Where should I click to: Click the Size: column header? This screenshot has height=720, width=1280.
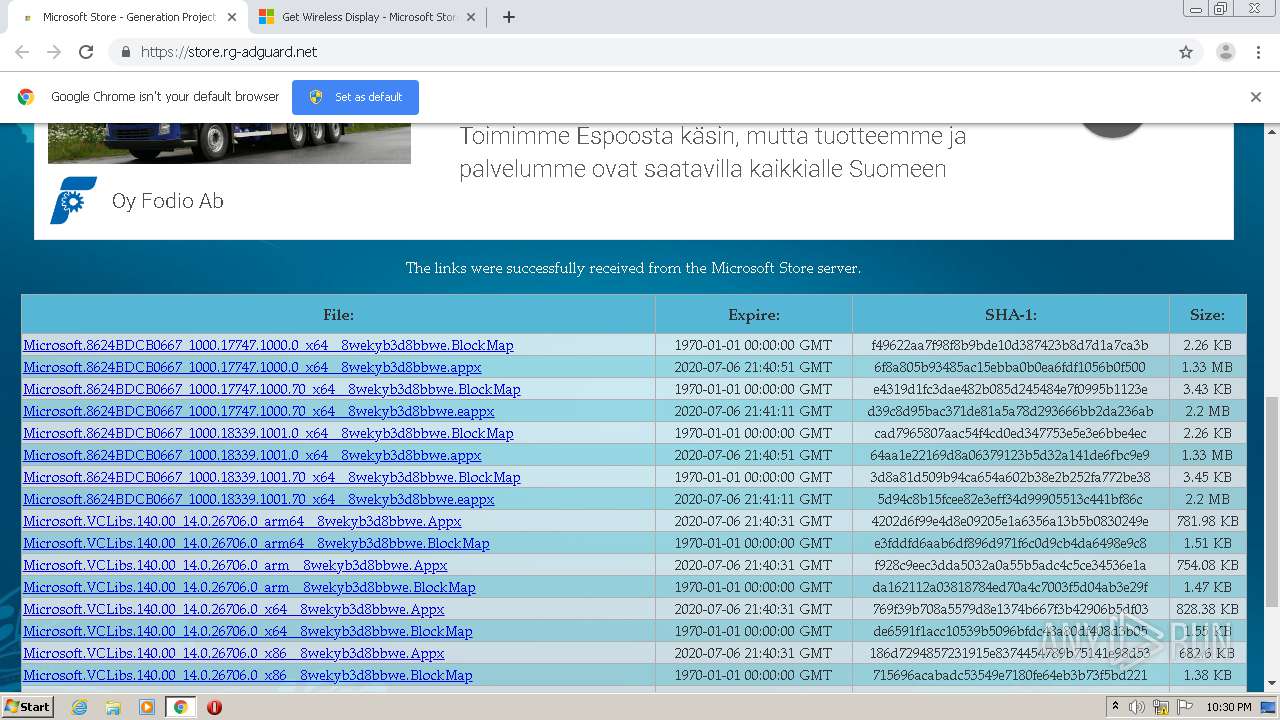tap(1207, 314)
